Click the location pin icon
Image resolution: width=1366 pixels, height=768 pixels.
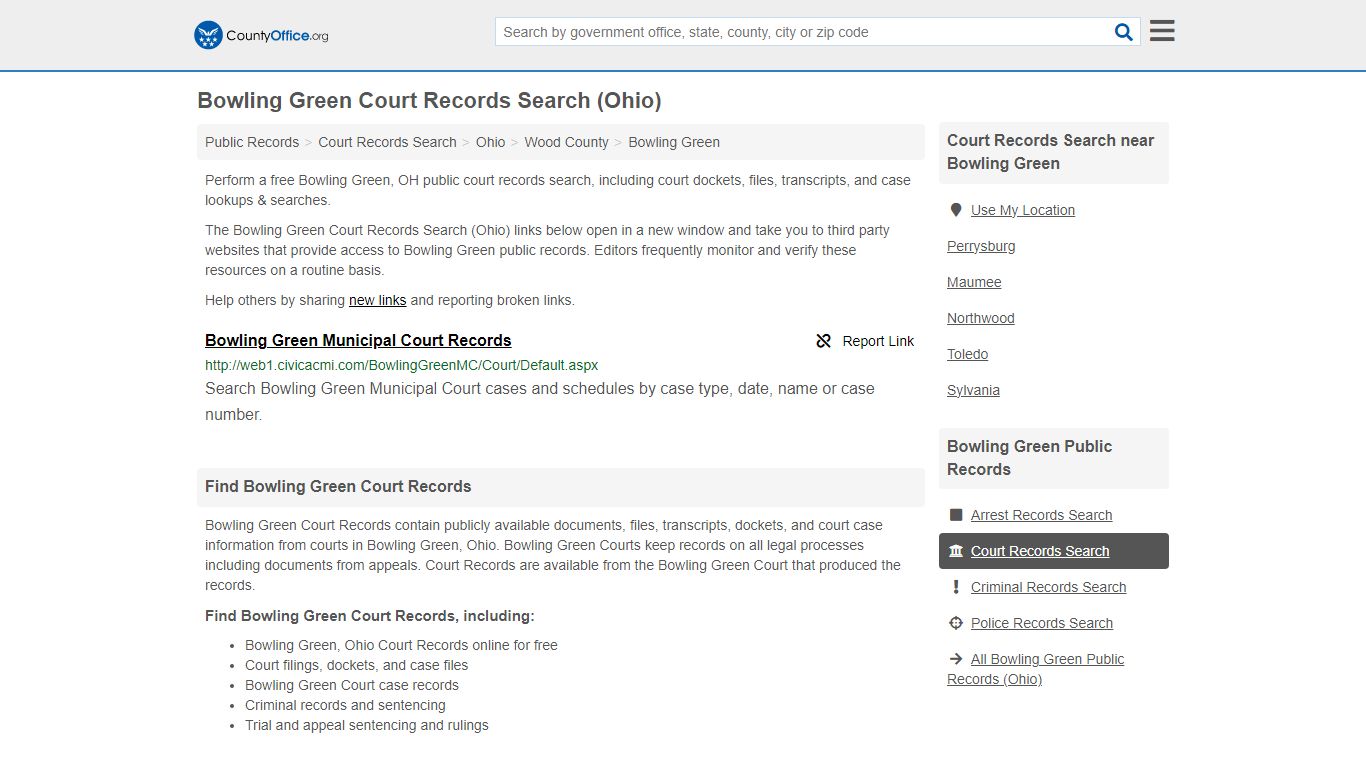(x=956, y=210)
